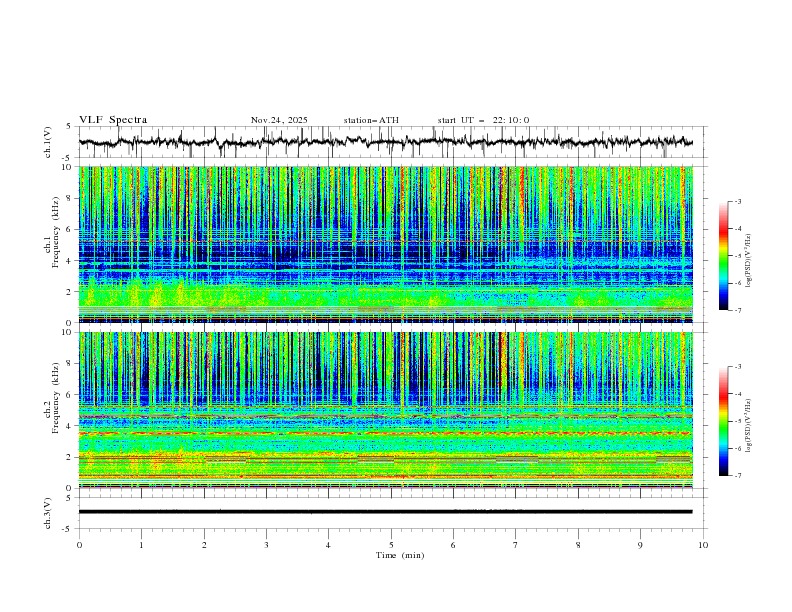Click the 'VLF Spectra' title text
Viewport: 792px width, 612px height.
pos(113,120)
